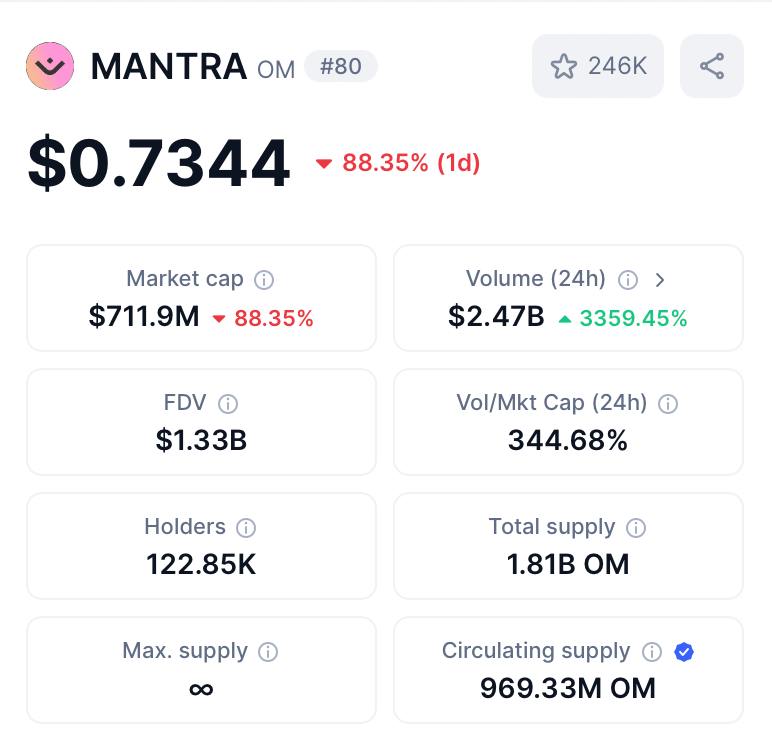Click the Volume (24h) info icon
Screen dimensions: 772x738
coord(628,280)
